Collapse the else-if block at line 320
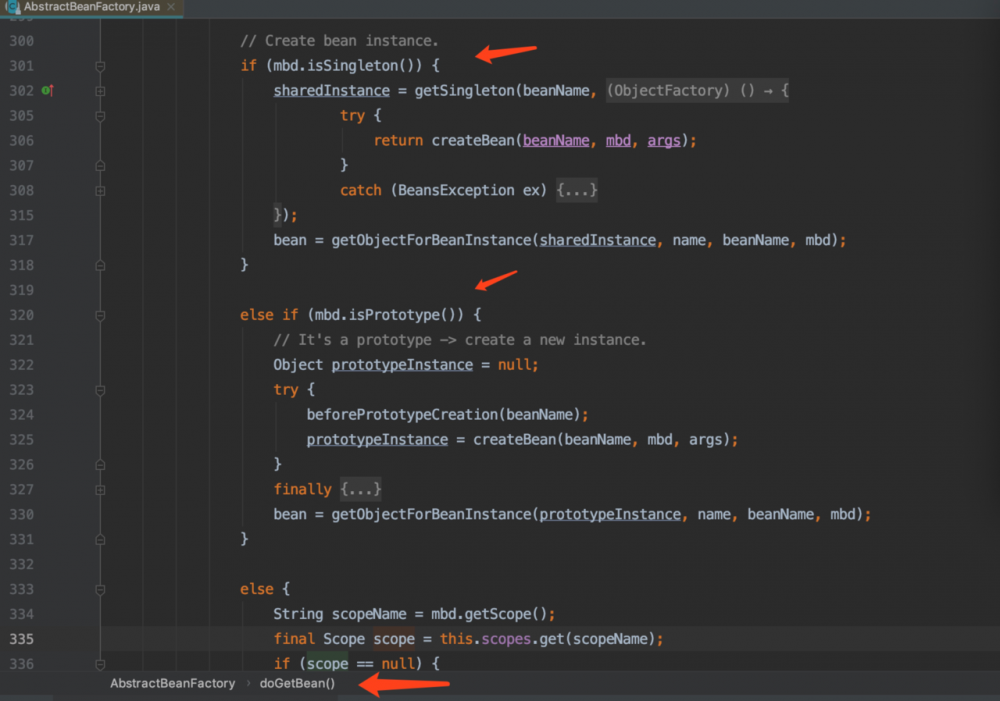Image resolution: width=1000 pixels, height=701 pixels. (100, 315)
